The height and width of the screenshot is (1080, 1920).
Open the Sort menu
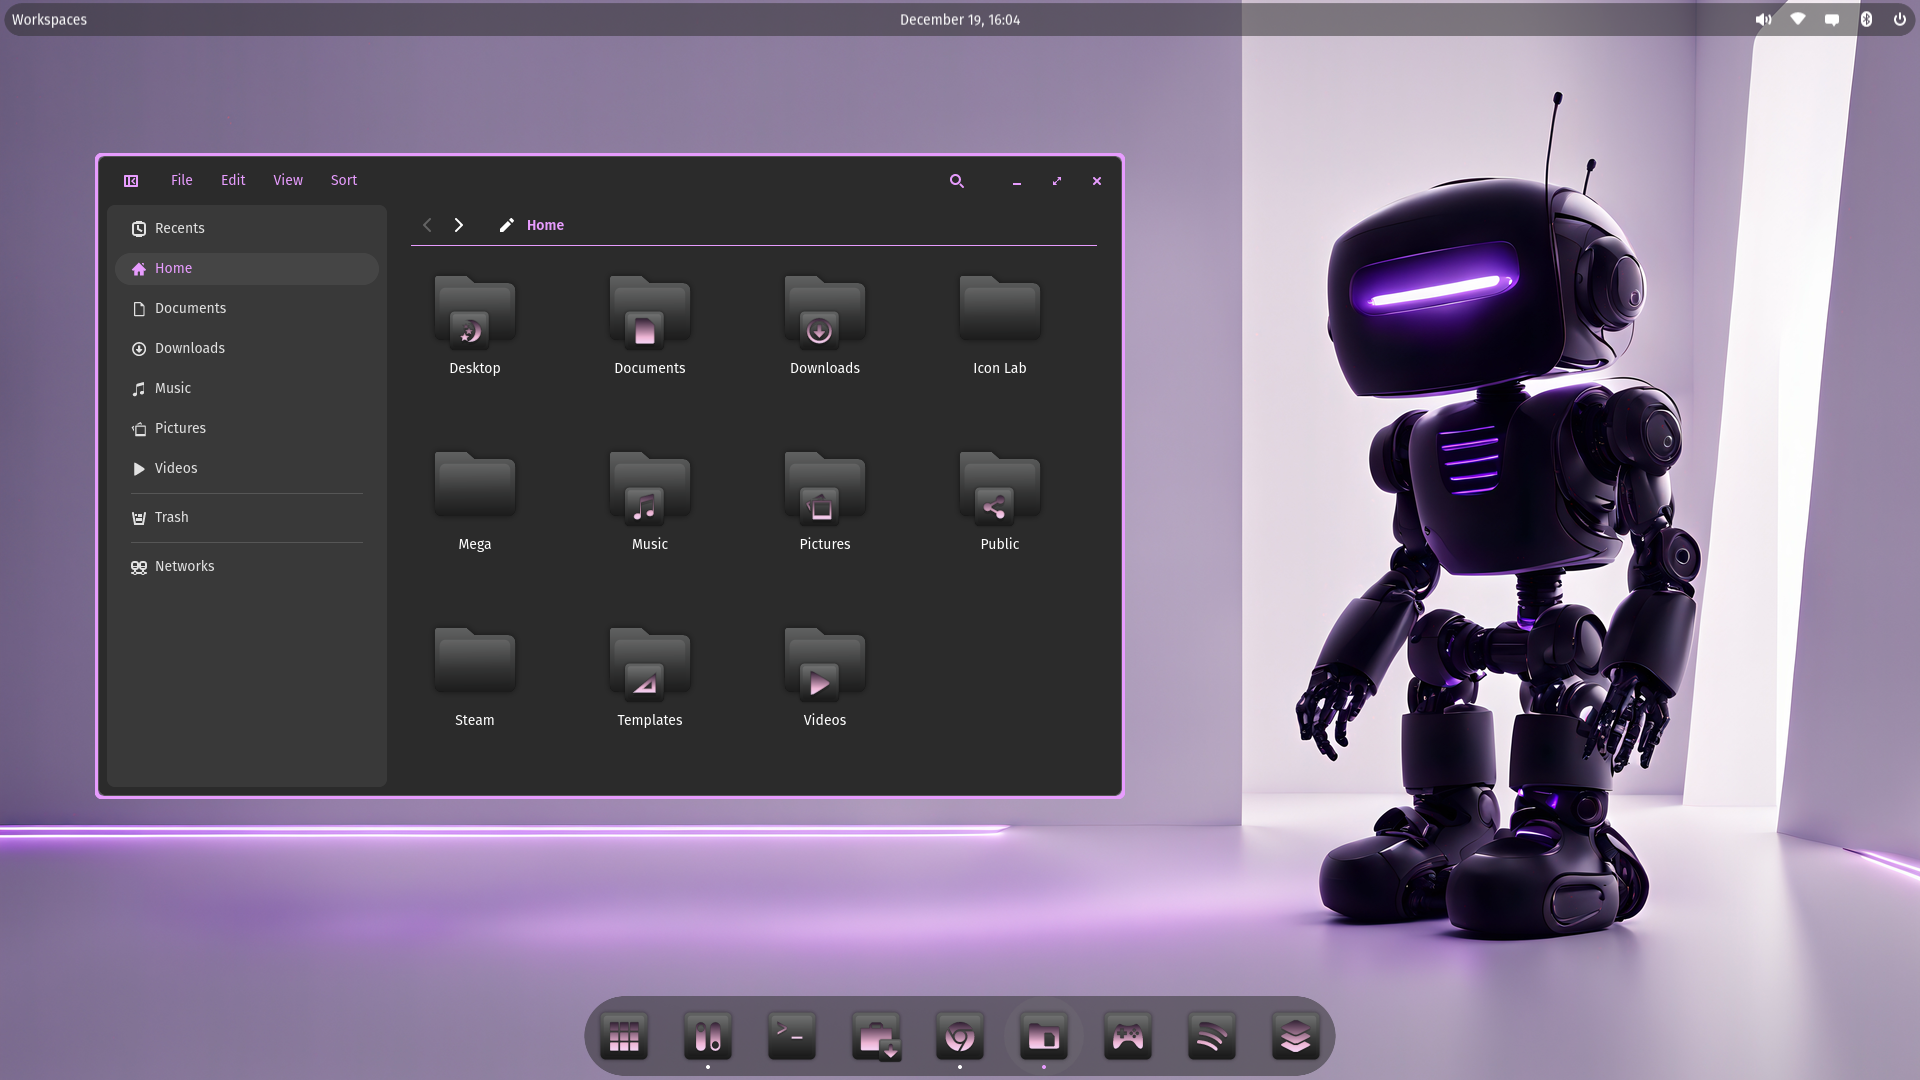coord(344,181)
